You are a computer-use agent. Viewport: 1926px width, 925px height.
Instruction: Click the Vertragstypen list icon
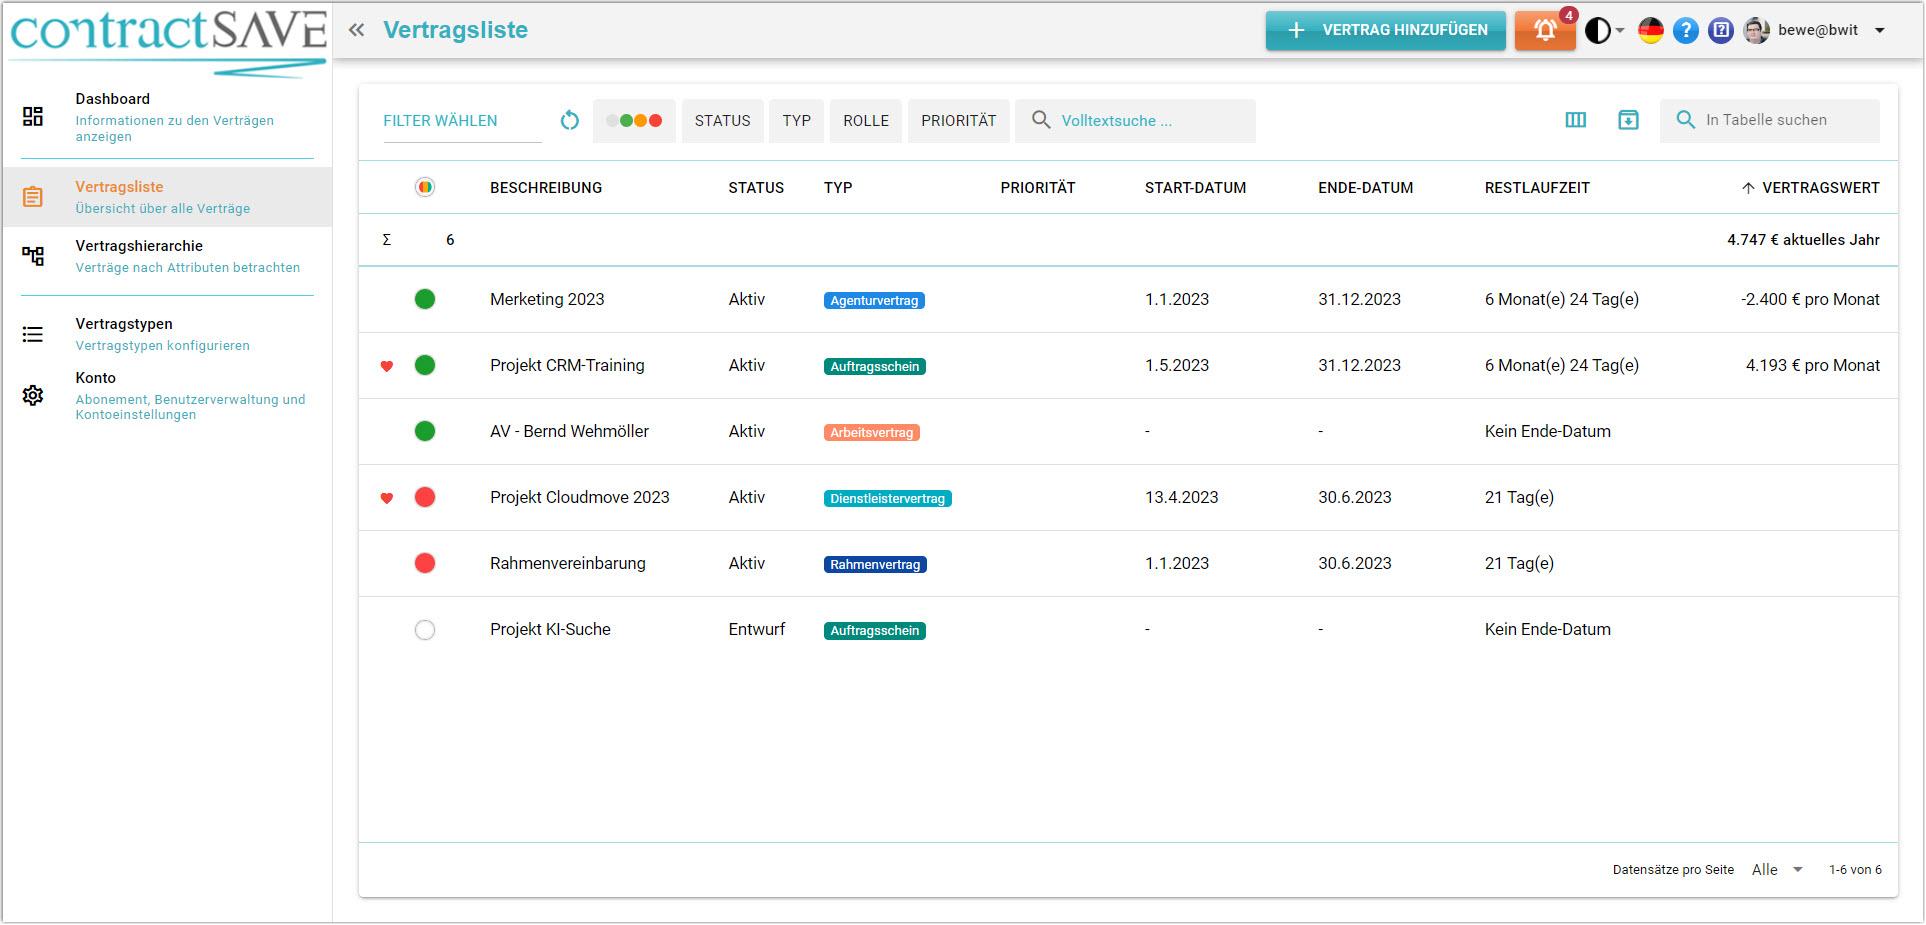coord(33,334)
